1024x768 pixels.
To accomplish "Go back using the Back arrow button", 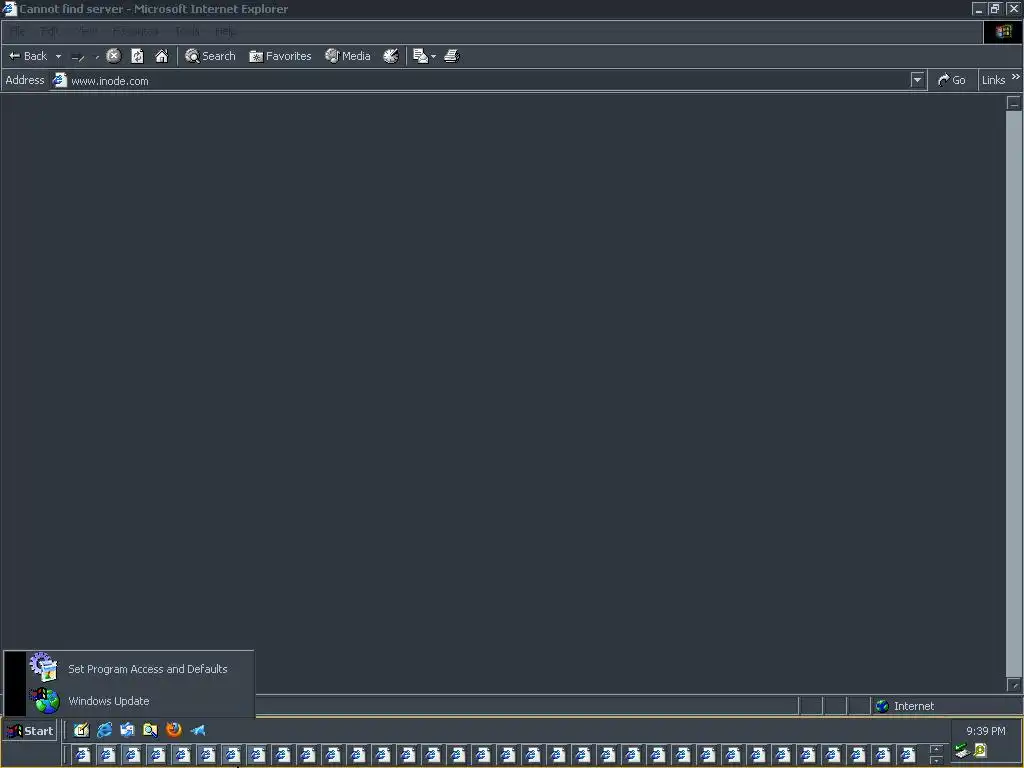I will [28, 56].
